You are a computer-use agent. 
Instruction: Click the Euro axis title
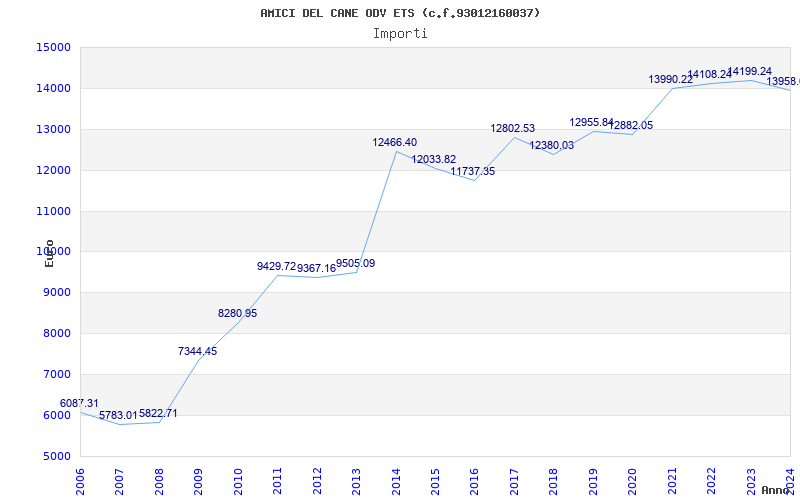49,253
